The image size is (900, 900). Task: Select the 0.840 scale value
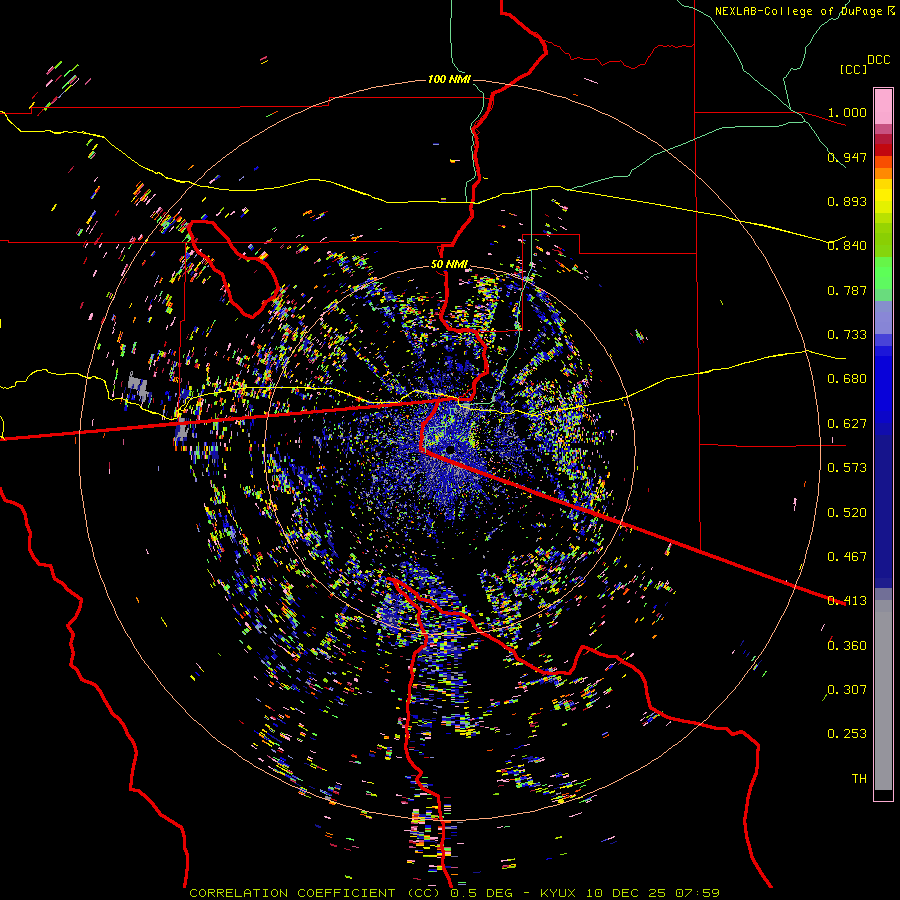click(847, 246)
